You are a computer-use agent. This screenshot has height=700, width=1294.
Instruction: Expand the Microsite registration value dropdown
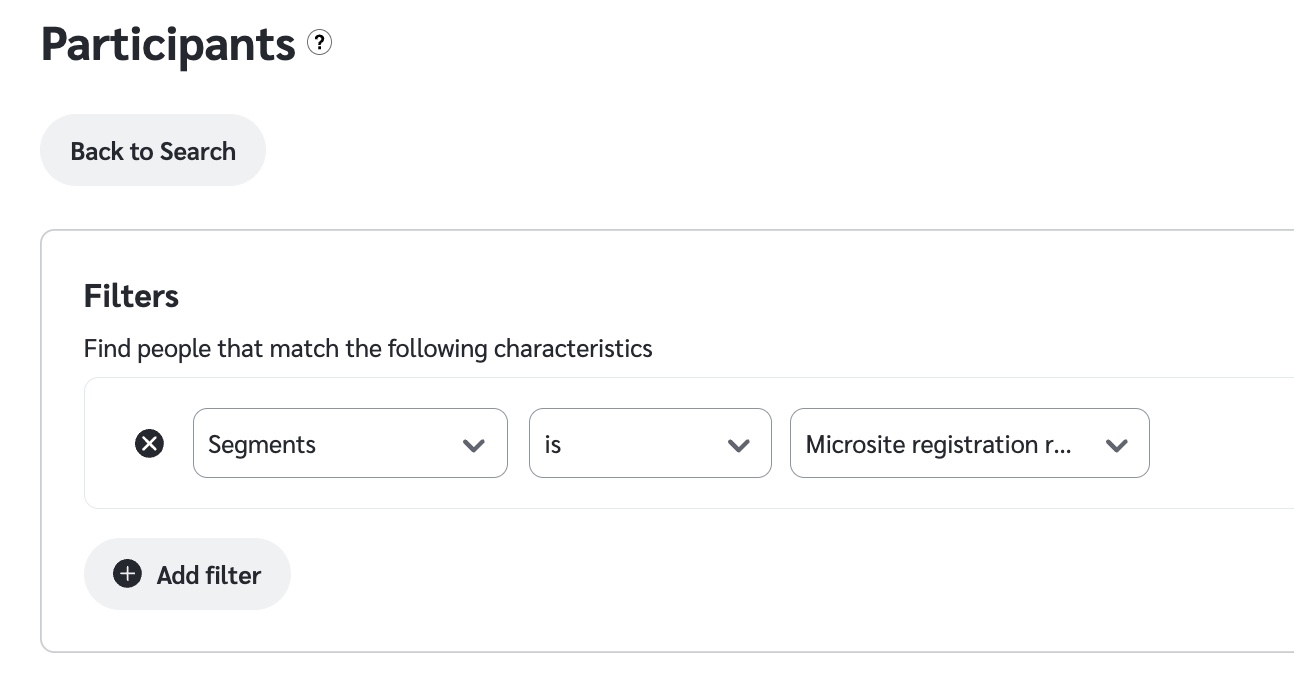click(x=969, y=443)
